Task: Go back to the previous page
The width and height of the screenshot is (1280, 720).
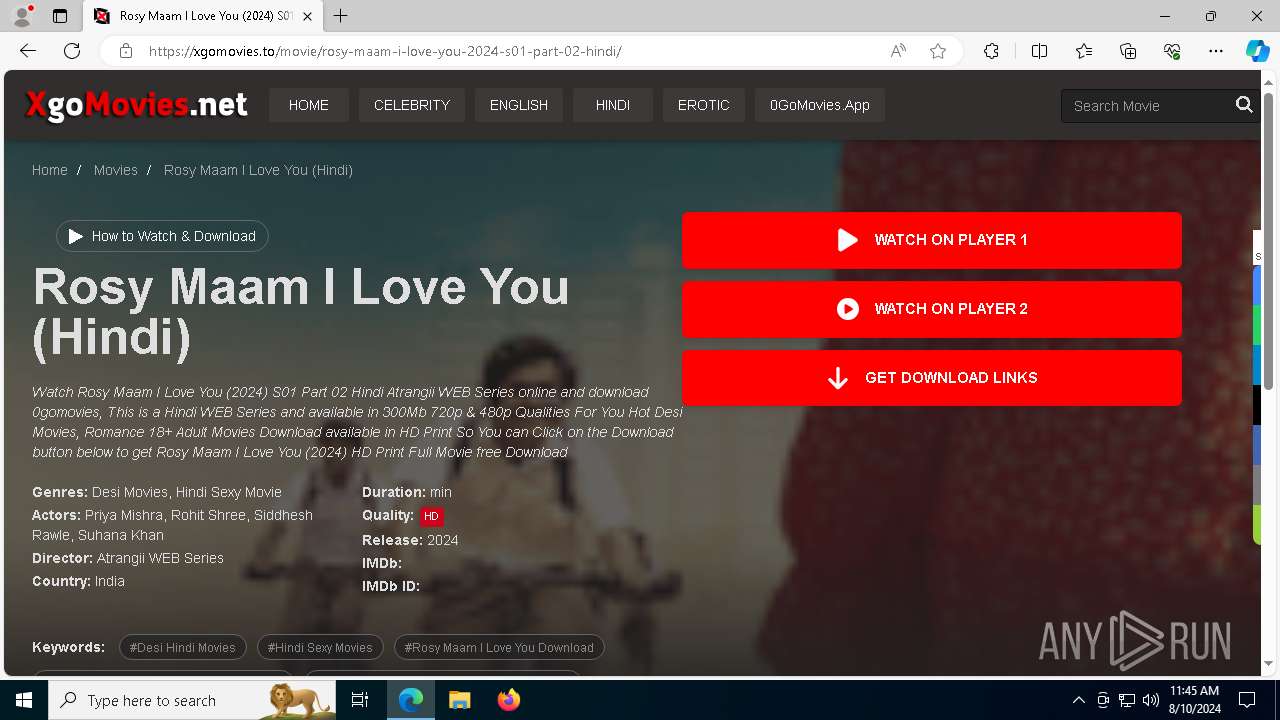Action: 28,51
